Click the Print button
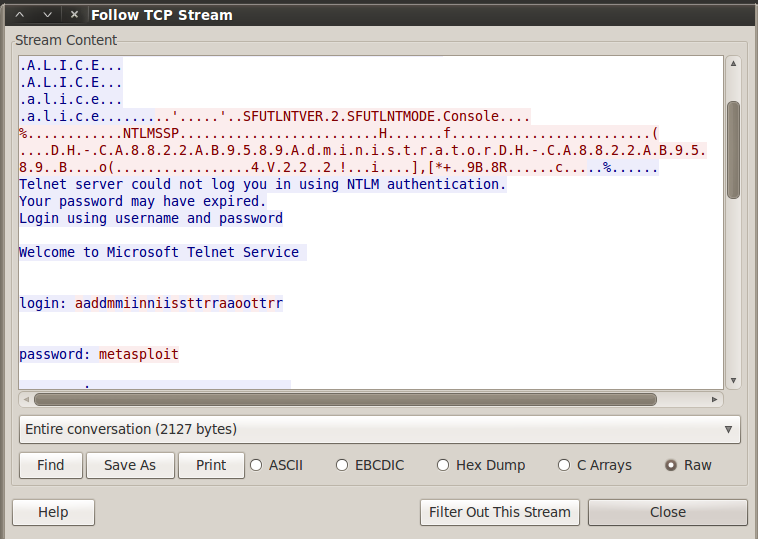Viewport: 758px width, 539px height. tap(211, 465)
